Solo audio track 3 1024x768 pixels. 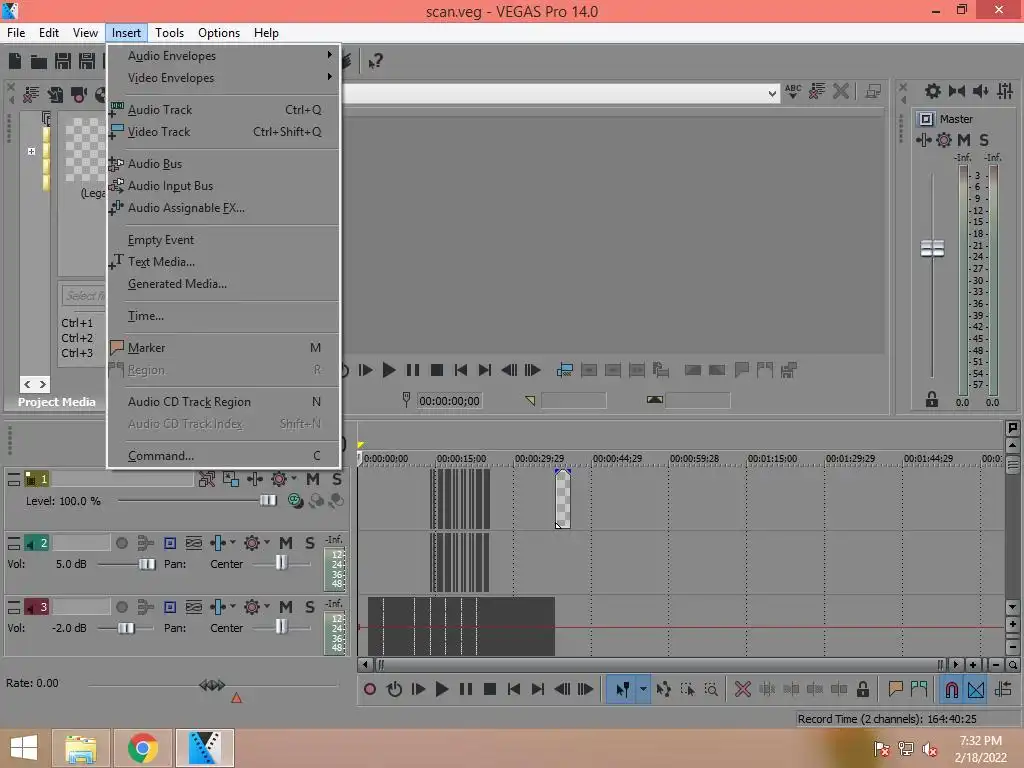(310, 607)
